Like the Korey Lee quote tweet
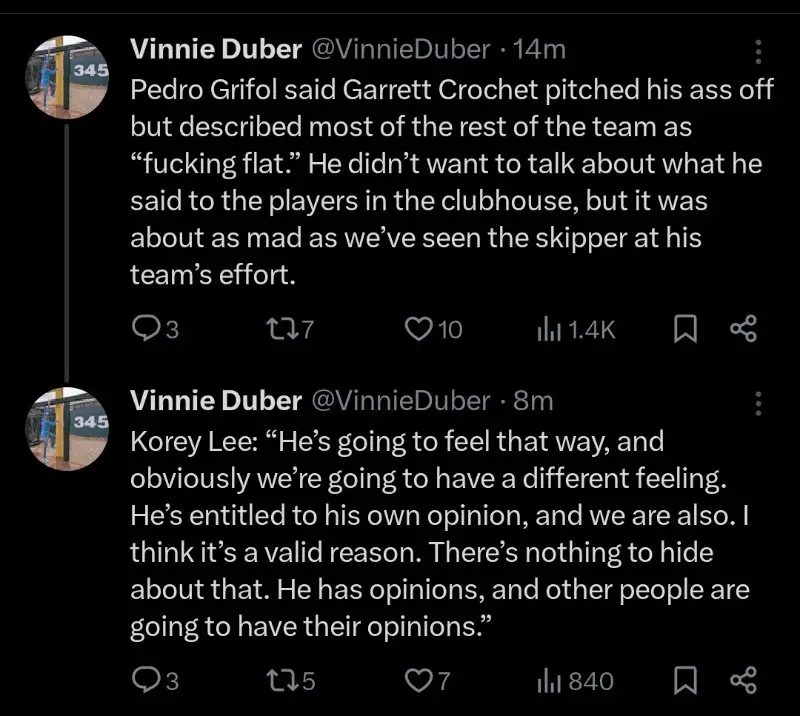The height and width of the screenshot is (716, 800). point(418,682)
